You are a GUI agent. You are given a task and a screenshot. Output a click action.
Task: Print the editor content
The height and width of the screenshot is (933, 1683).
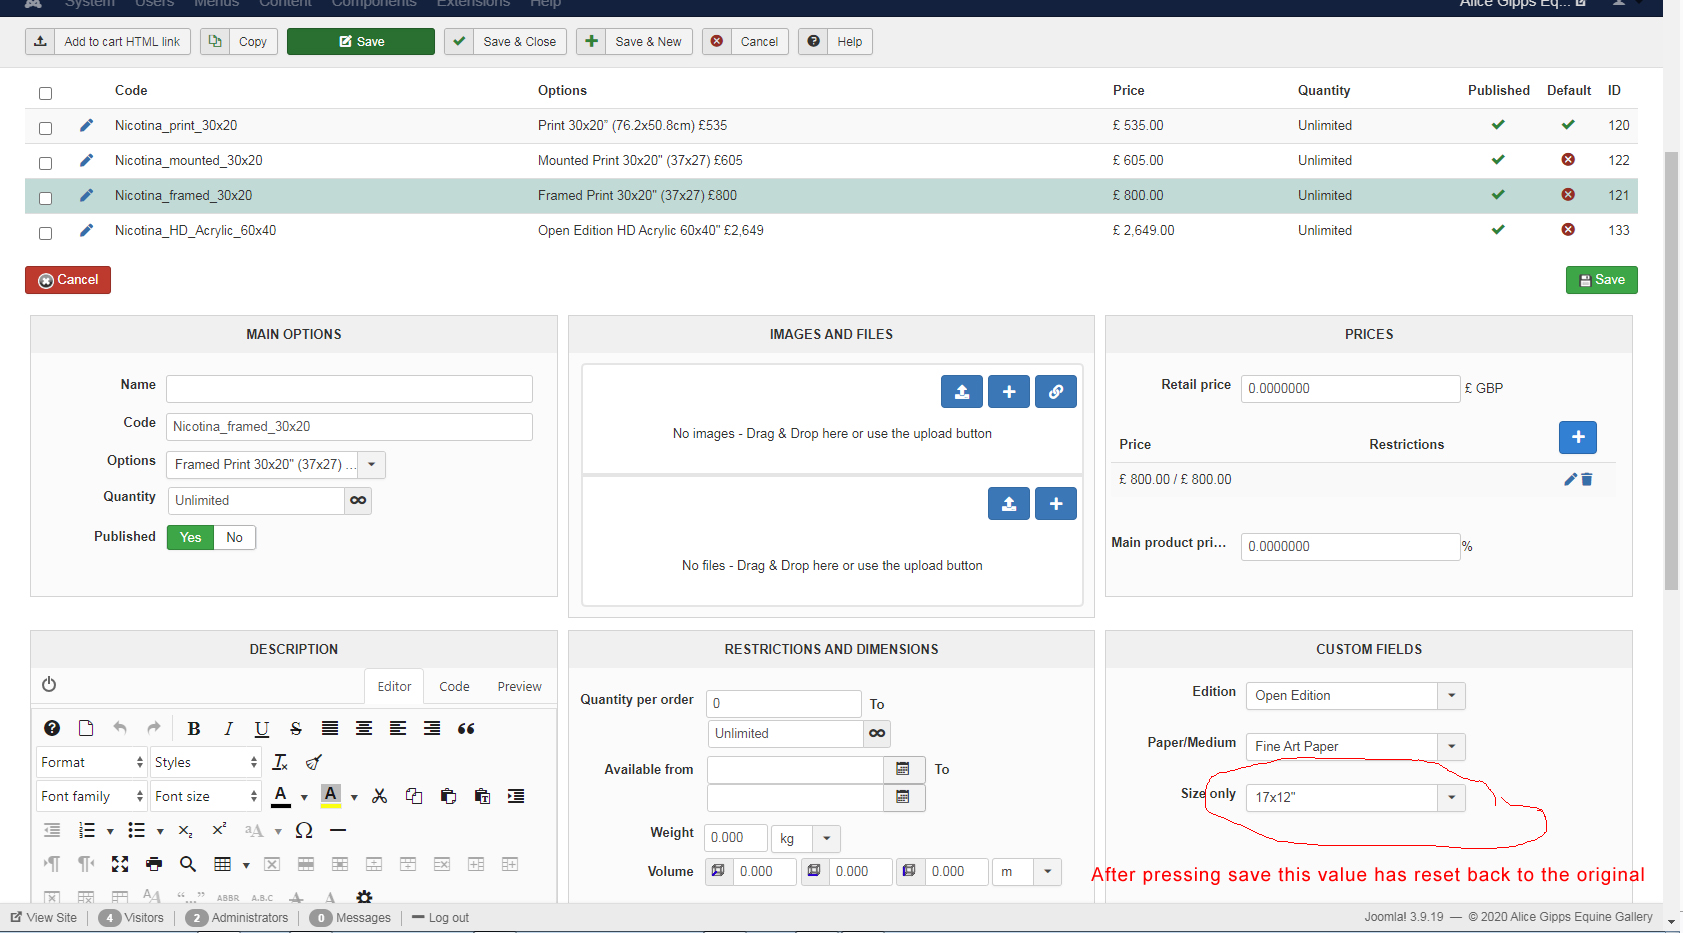pyautogui.click(x=154, y=864)
